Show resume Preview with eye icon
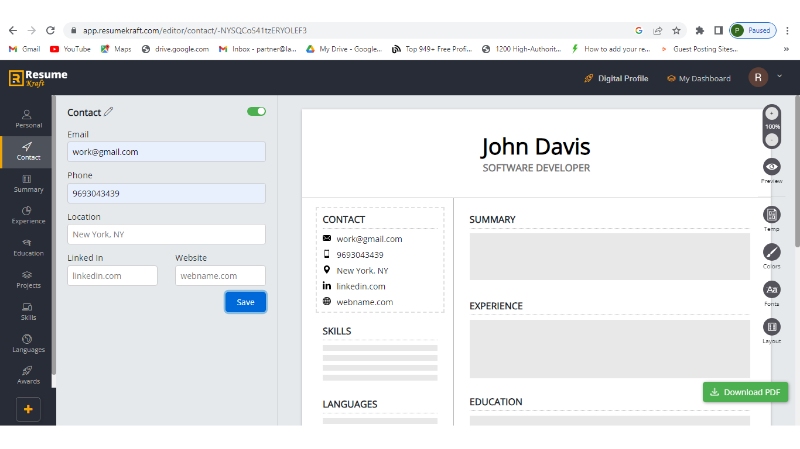The width and height of the screenshot is (800, 449). pos(771,167)
